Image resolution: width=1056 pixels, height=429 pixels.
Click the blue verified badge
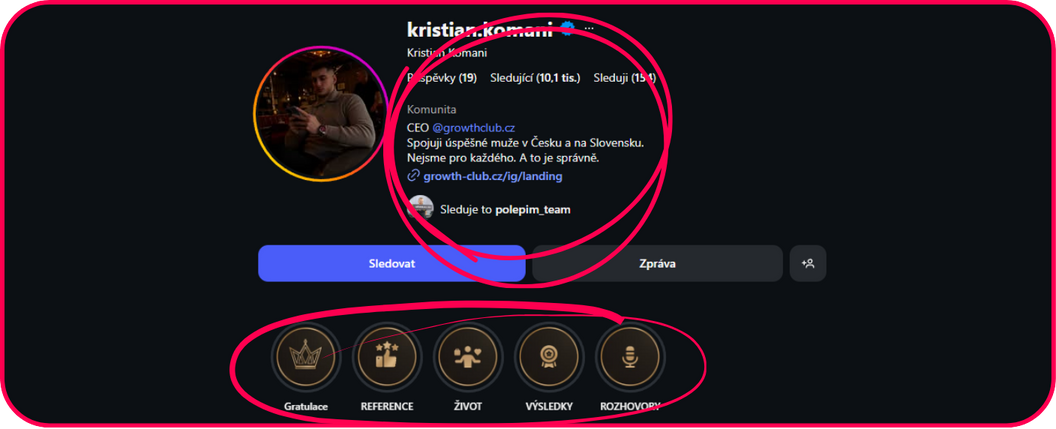pos(568,28)
